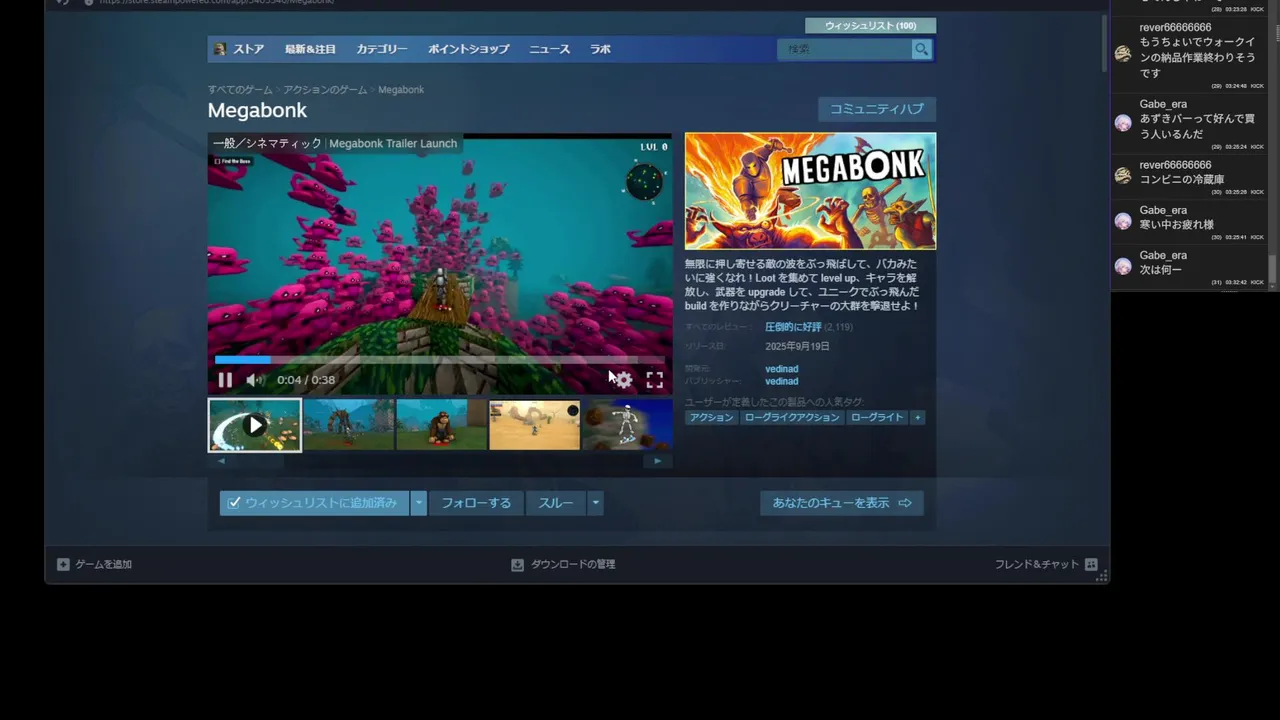Image resolution: width=1280 pixels, height=720 pixels.
Task: Open ダウンロードの管理 in the bottom bar
Action: [573, 564]
